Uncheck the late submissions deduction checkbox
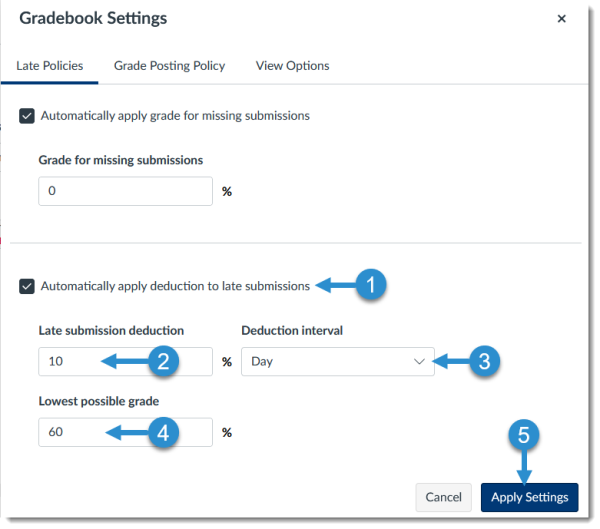This screenshot has width=600, height=529. click(x=27, y=287)
